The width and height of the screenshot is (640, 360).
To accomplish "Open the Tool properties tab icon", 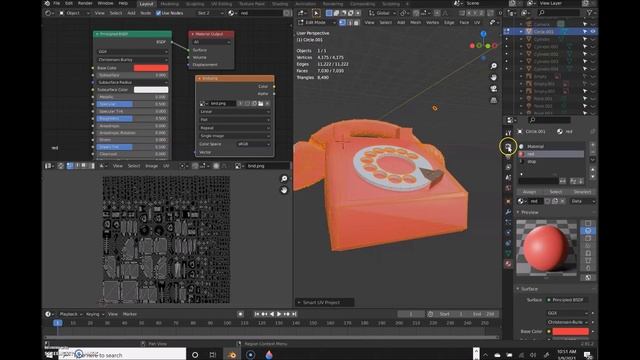I will [508, 133].
